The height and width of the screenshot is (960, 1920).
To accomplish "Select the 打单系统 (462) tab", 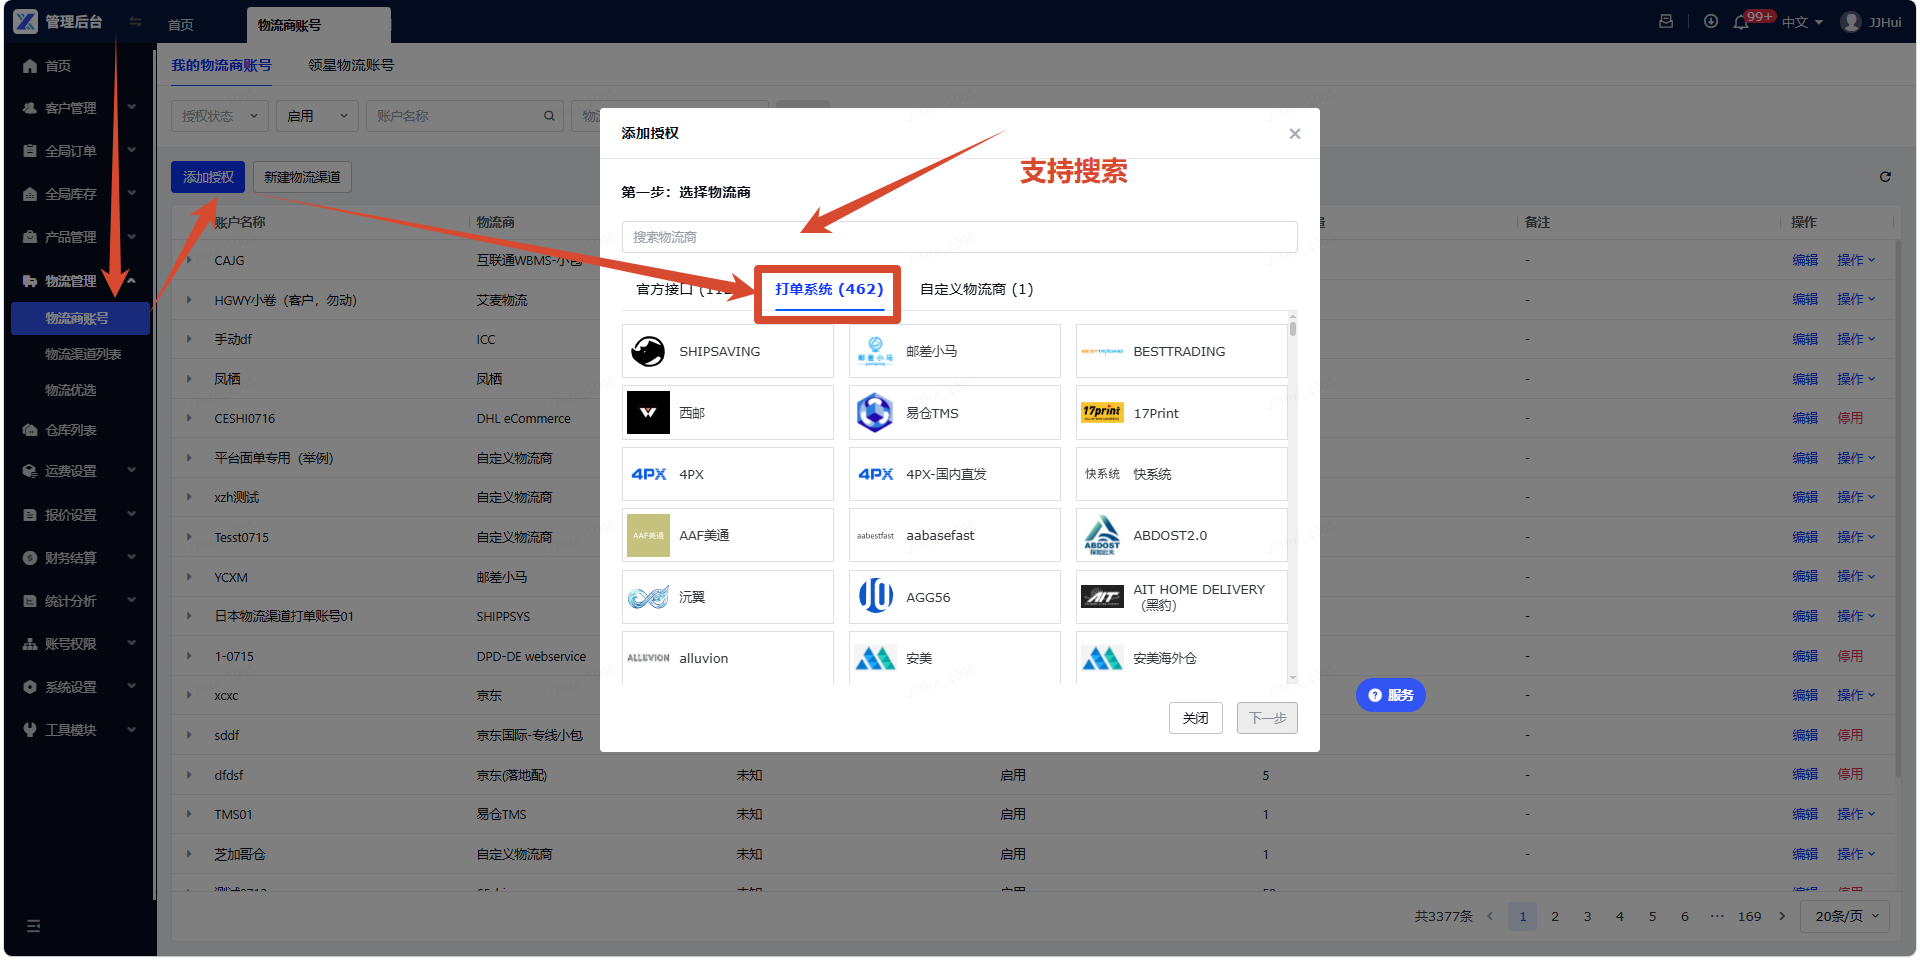I will tap(829, 289).
